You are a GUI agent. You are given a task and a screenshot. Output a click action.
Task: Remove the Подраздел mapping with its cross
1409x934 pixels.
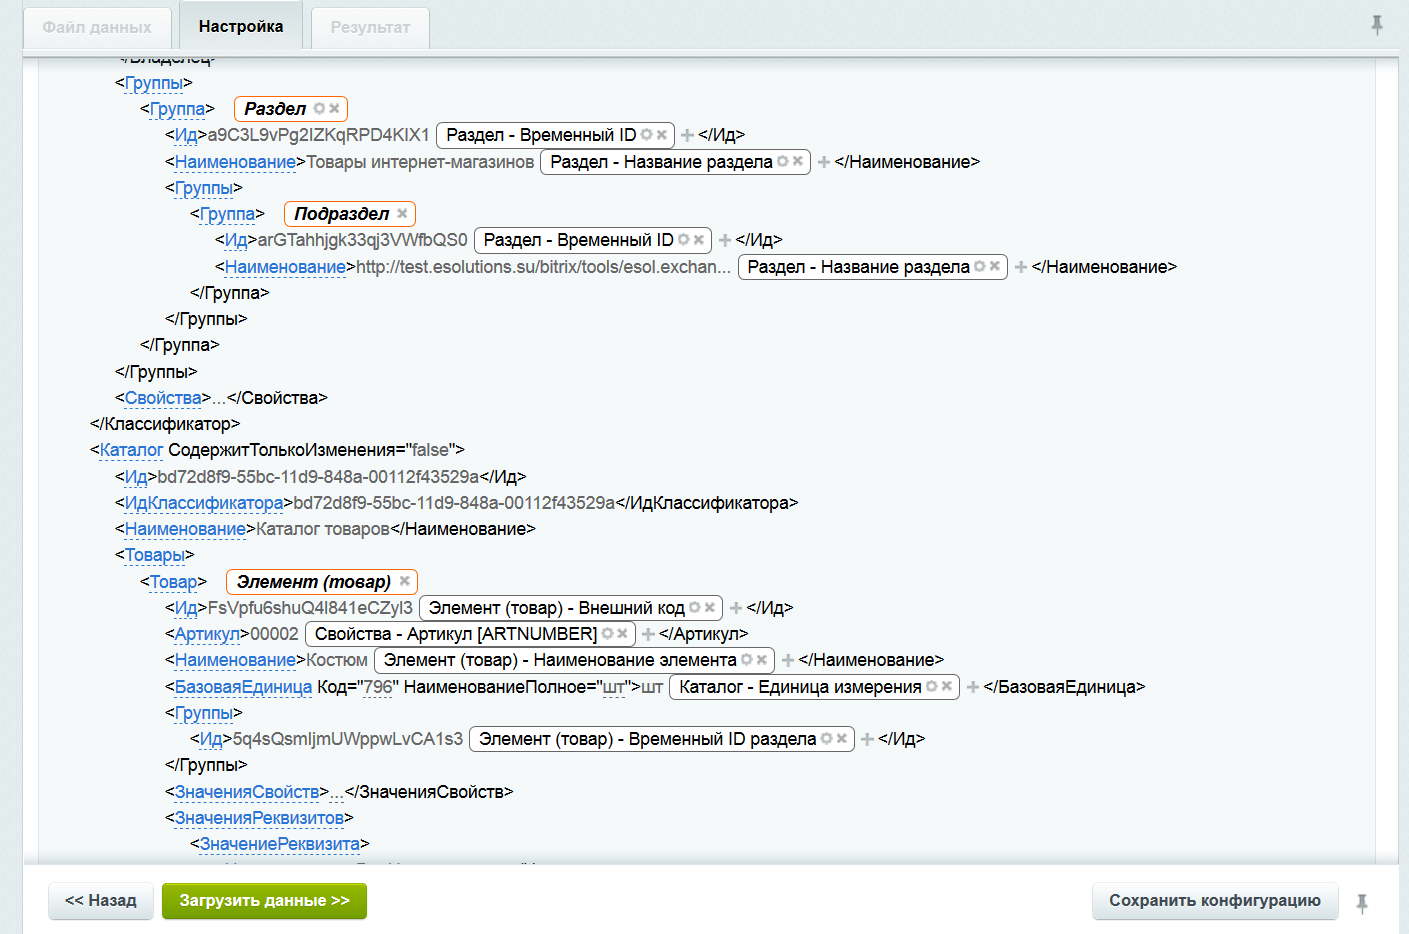(402, 213)
